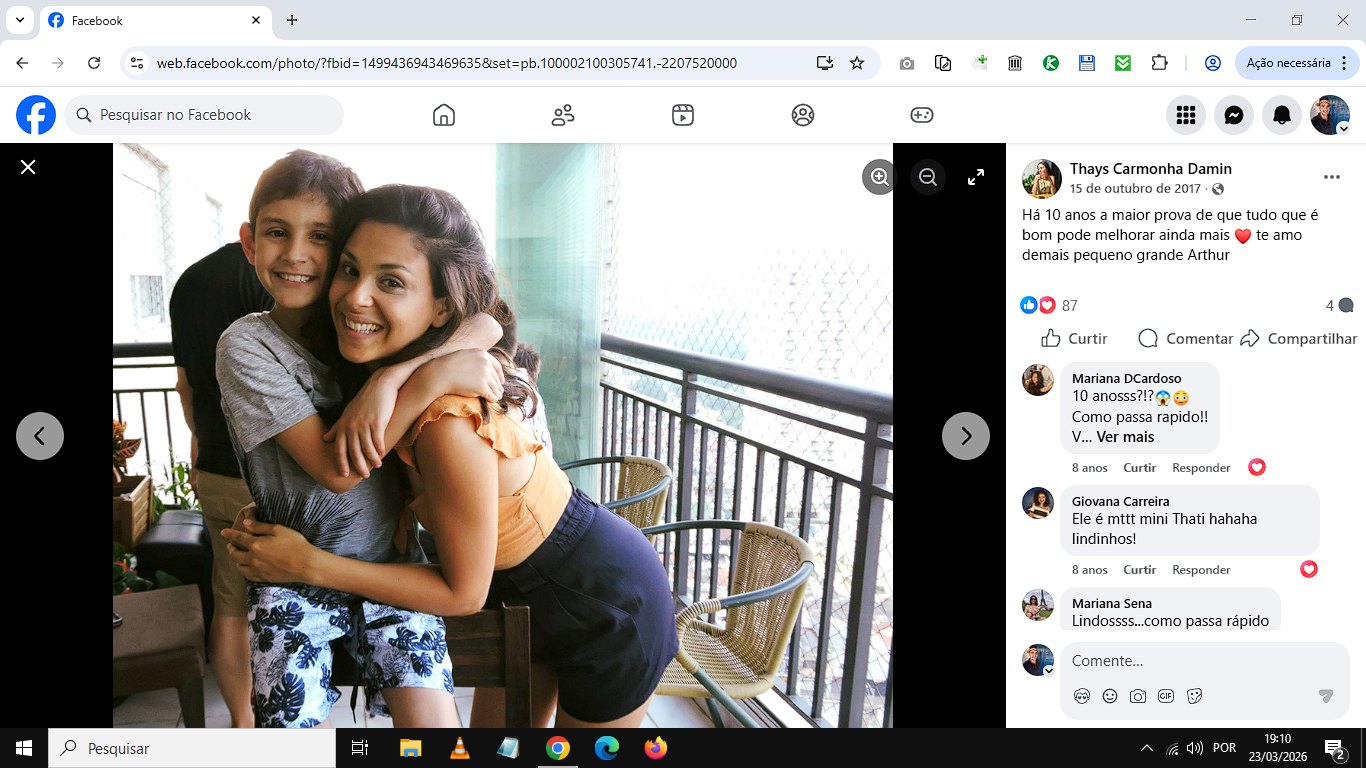The image size is (1366, 768).
Task: Click Compartilhar to share post
Action: pos(1299,338)
